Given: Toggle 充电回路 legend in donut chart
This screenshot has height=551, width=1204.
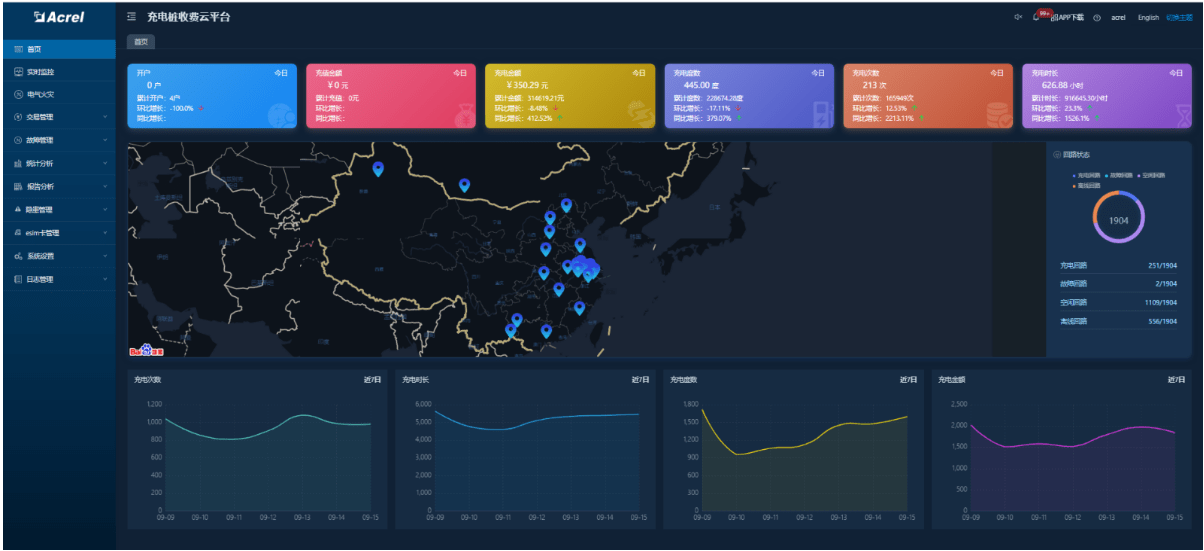Looking at the screenshot, I should coord(1088,175).
